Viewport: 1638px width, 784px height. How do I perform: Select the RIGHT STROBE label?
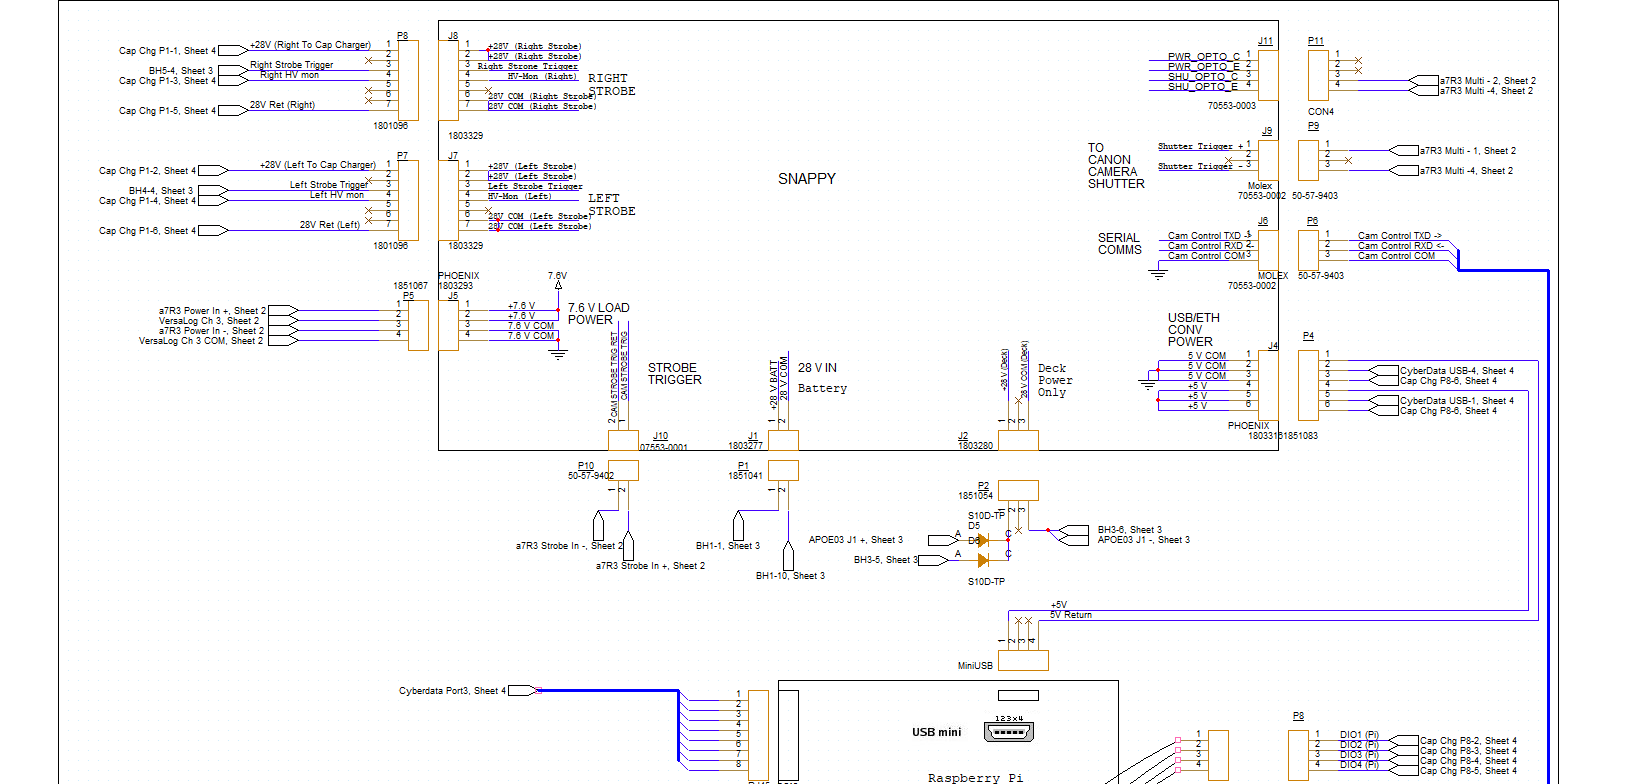tap(611, 85)
